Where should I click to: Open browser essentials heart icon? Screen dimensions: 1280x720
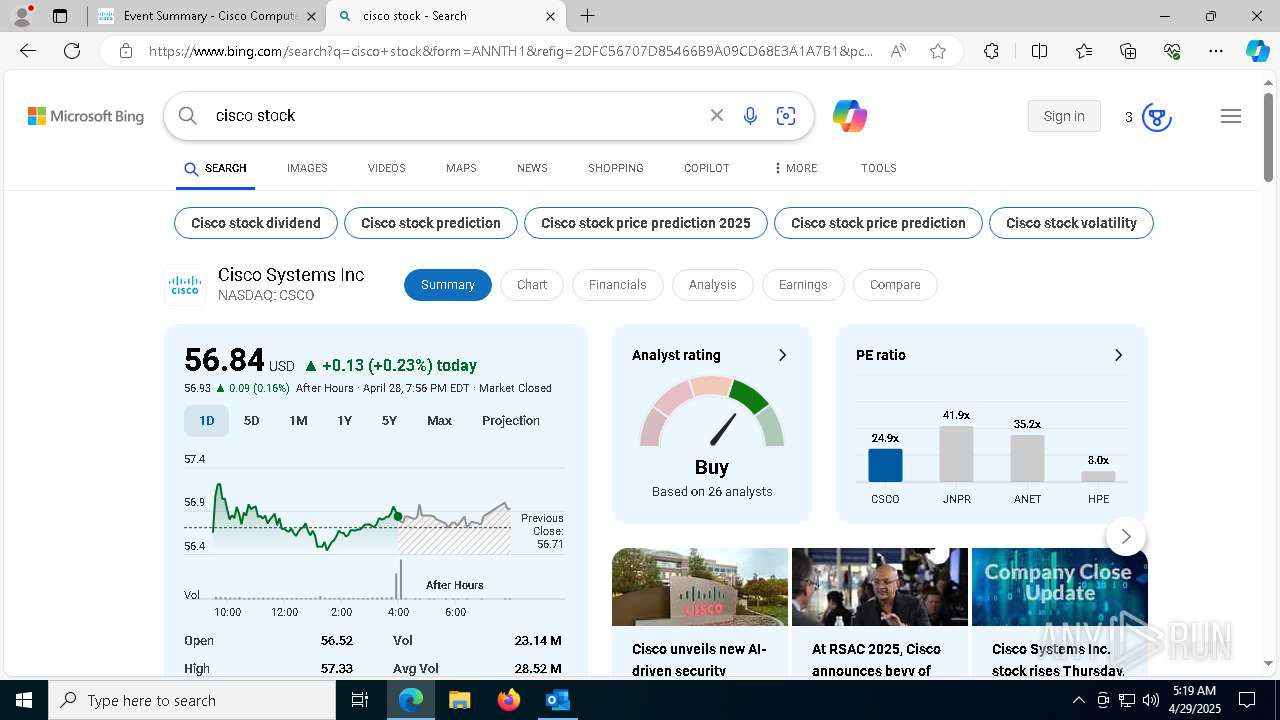pos(1172,51)
